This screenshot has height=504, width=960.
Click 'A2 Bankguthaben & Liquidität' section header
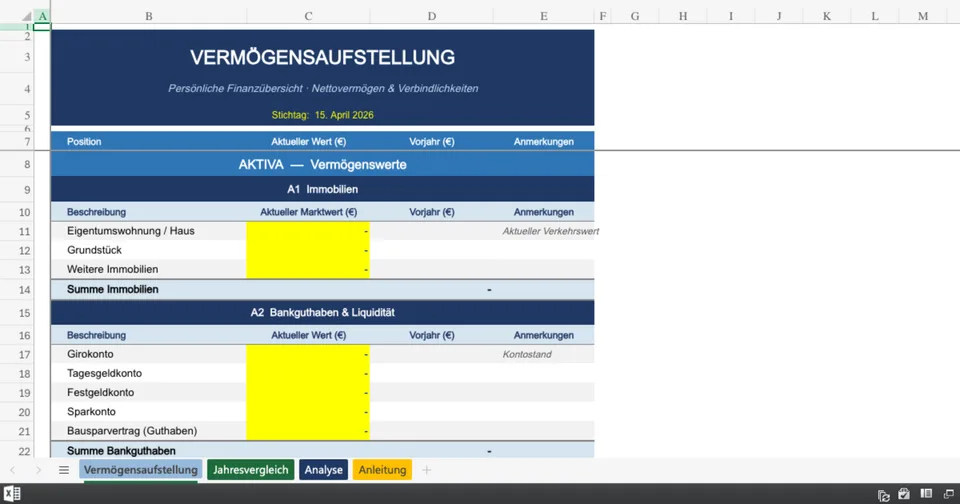(x=322, y=312)
